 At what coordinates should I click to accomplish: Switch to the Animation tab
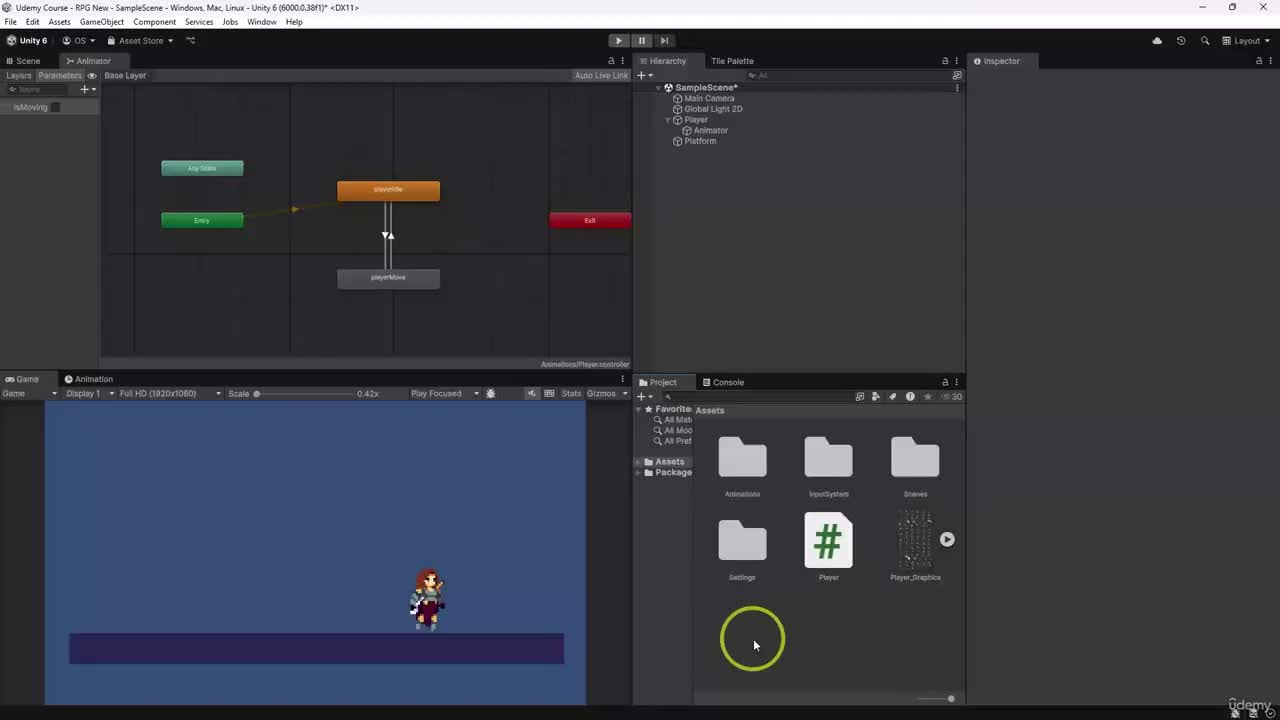89,379
